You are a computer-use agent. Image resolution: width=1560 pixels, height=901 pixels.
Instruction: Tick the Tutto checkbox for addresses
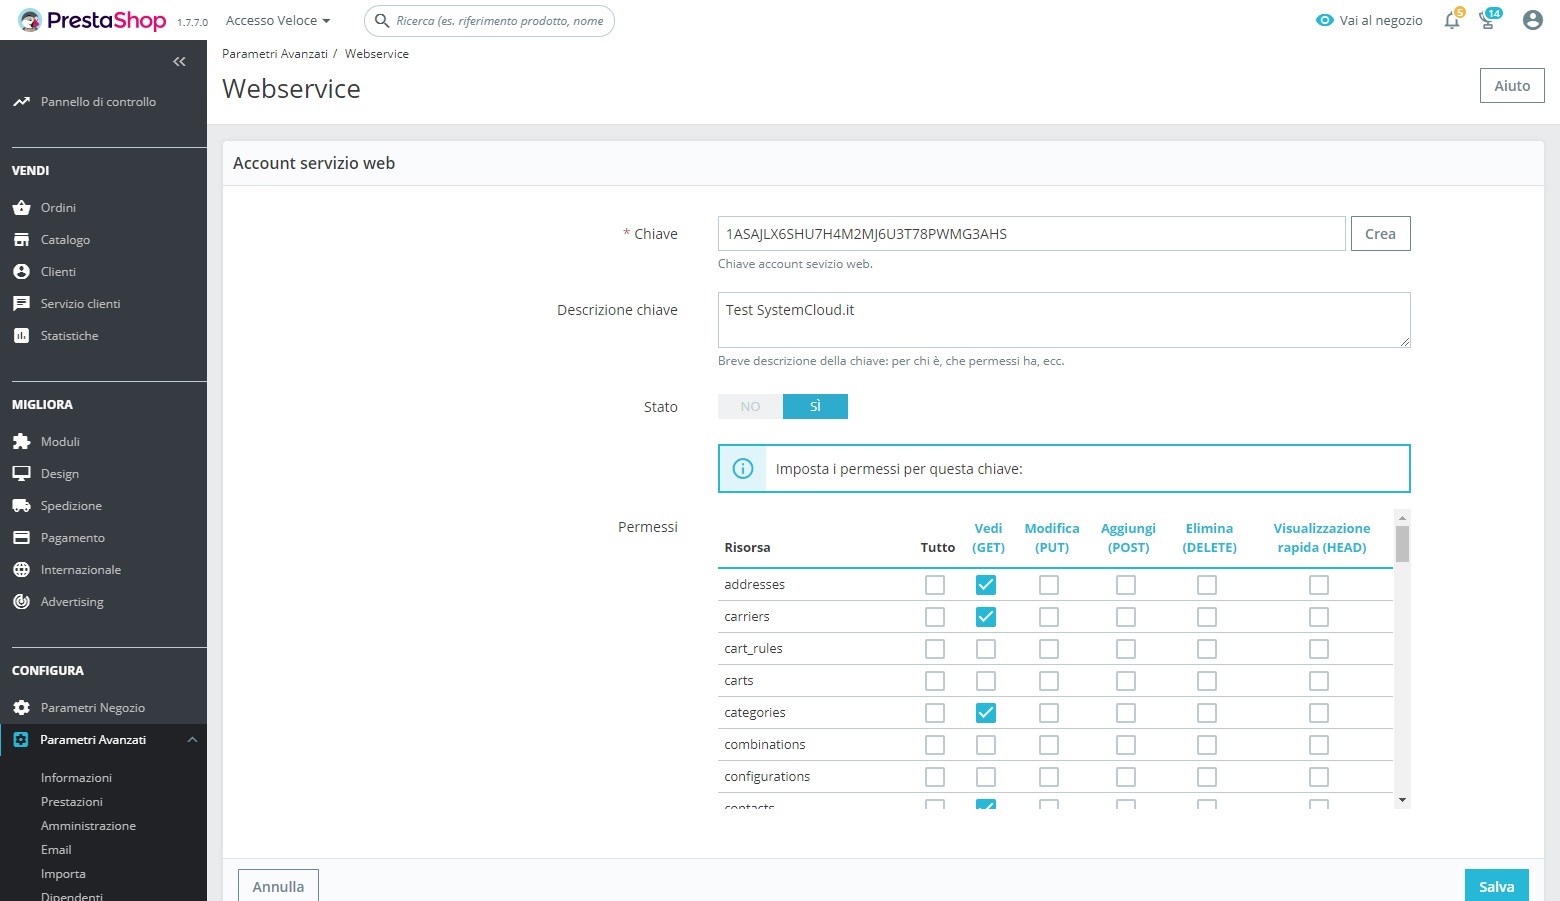pyautogui.click(x=935, y=585)
